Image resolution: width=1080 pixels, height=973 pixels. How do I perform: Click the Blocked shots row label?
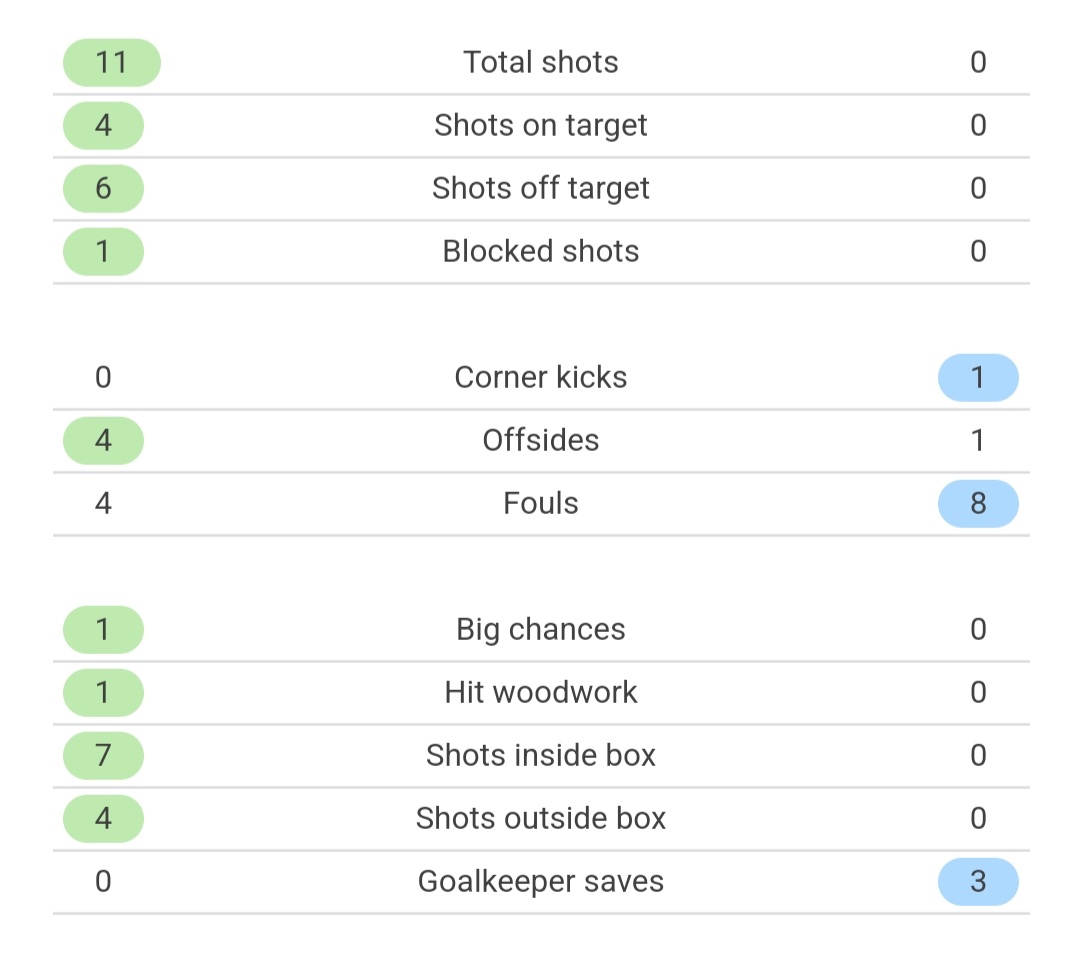(541, 251)
